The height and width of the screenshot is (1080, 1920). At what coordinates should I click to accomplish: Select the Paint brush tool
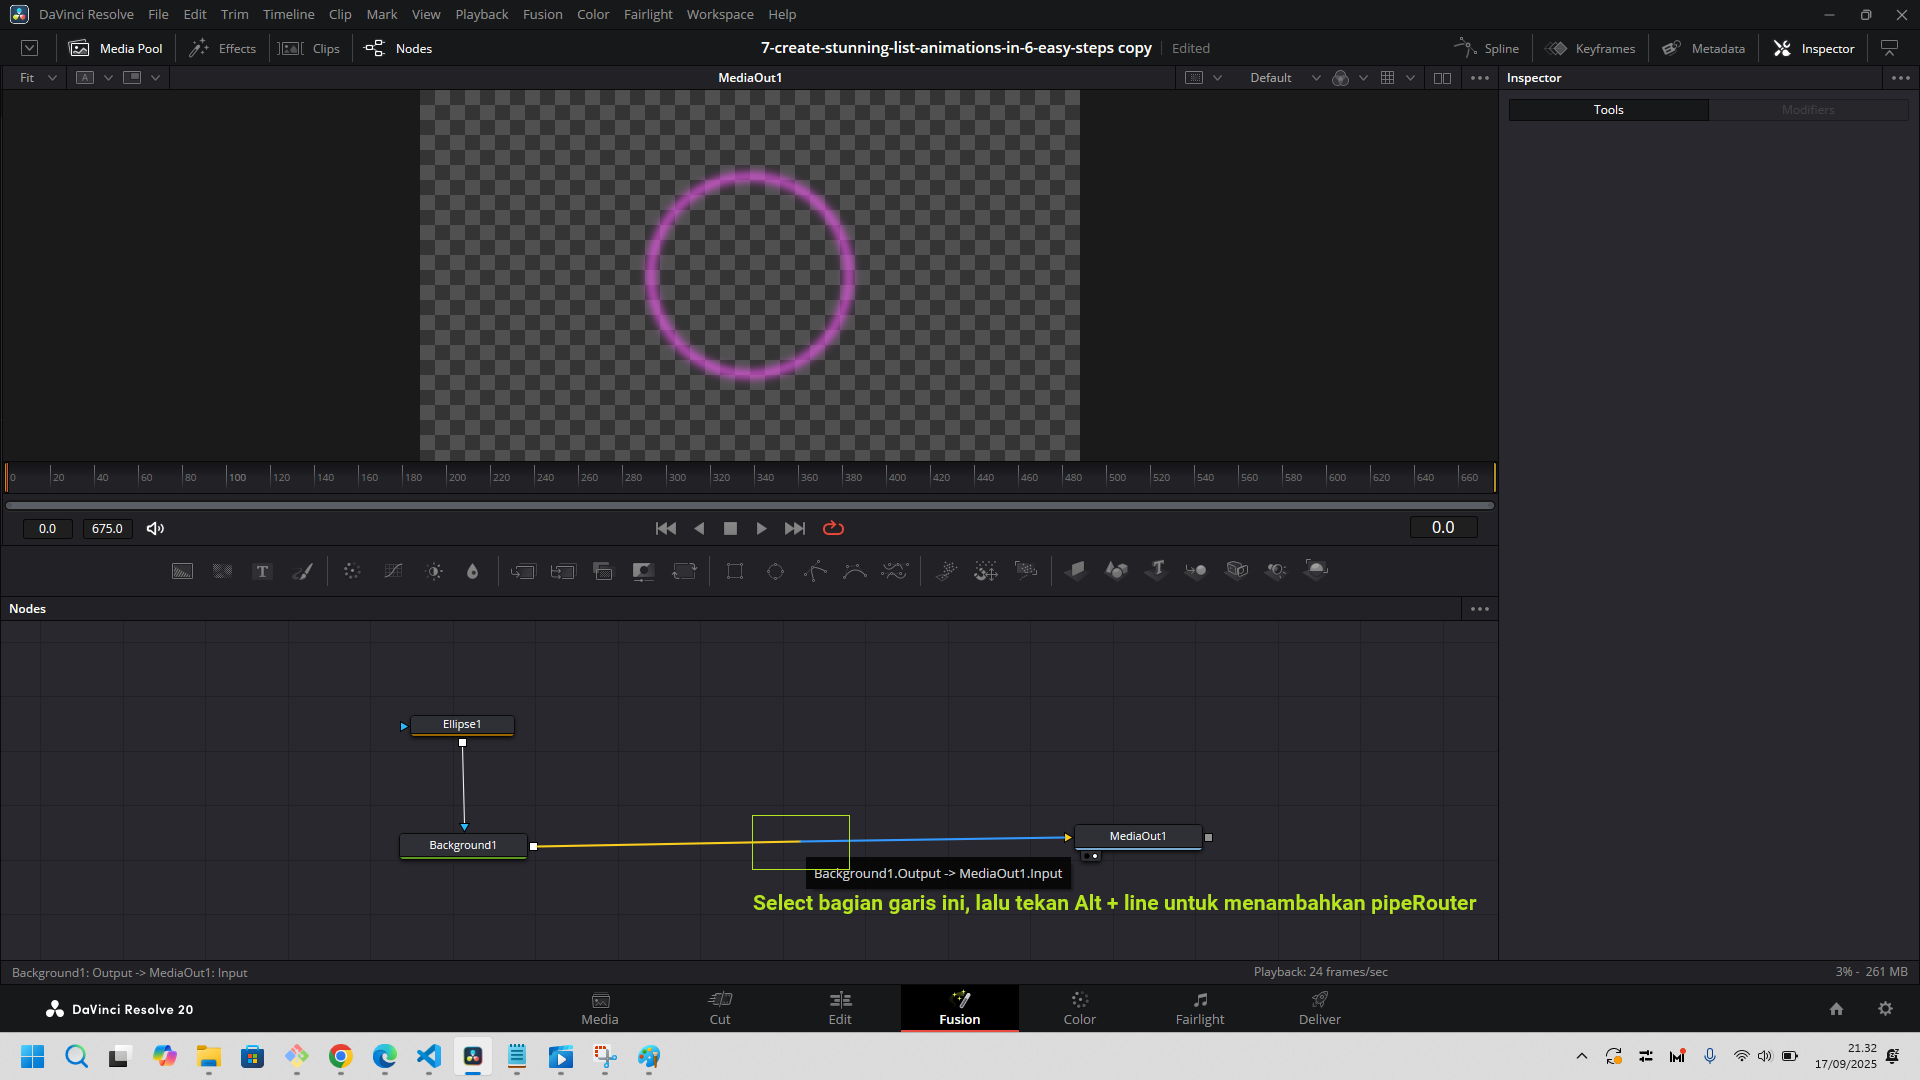(x=302, y=571)
